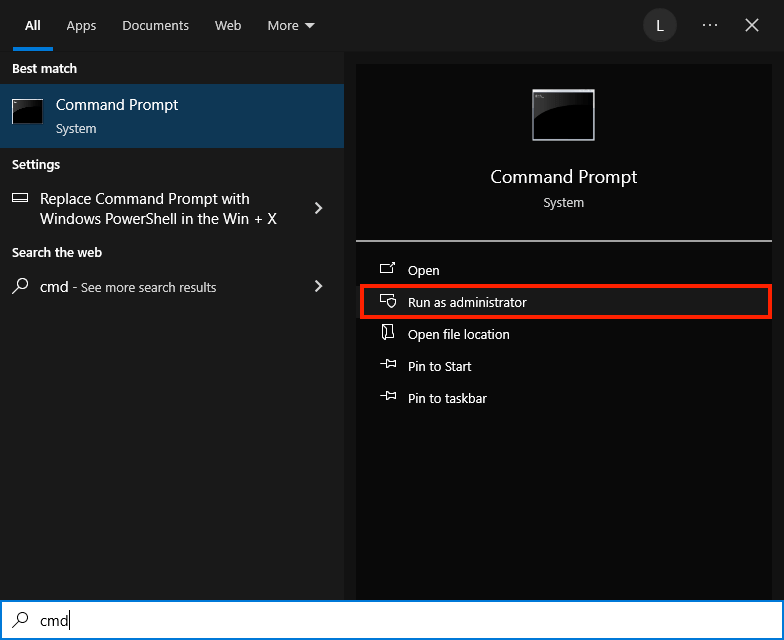Screen dimensions: 784x640
Task: Open the three-dot options menu
Action: [710, 26]
